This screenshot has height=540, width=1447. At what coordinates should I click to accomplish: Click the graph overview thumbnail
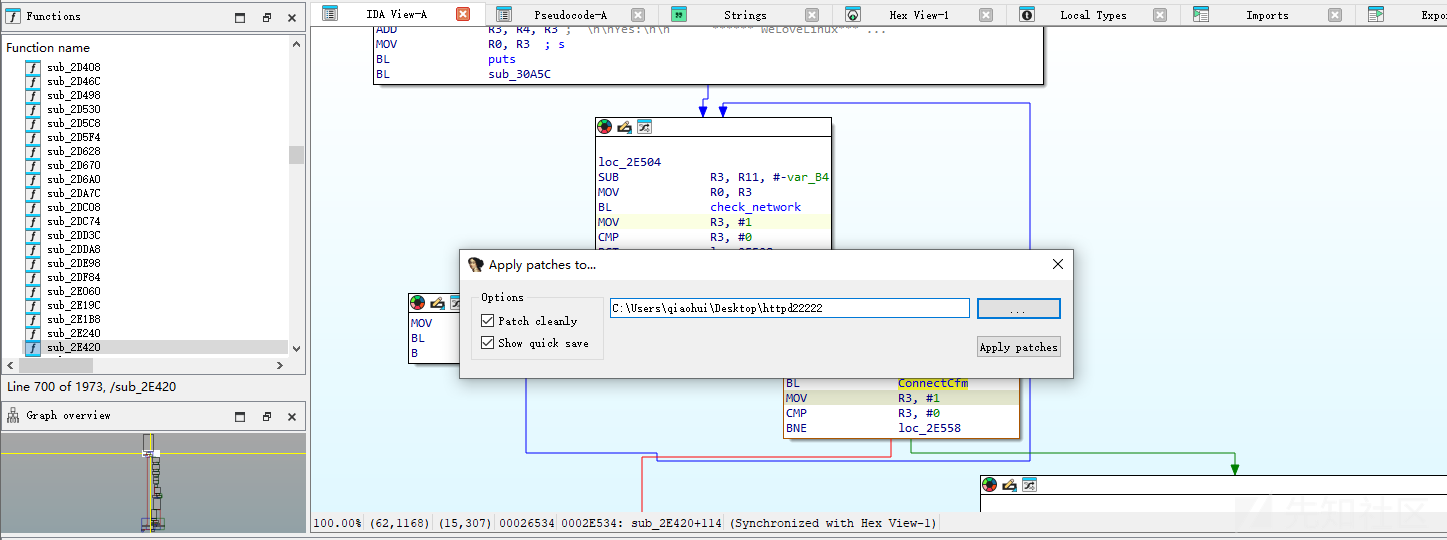153,482
